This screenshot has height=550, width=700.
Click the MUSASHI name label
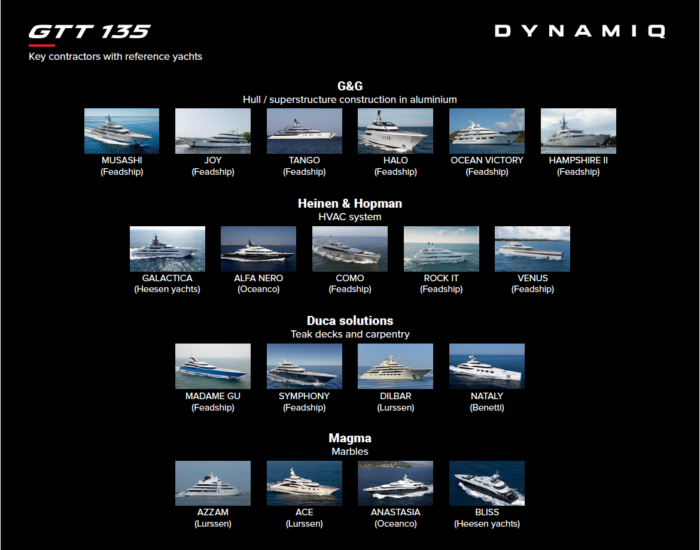121,160
